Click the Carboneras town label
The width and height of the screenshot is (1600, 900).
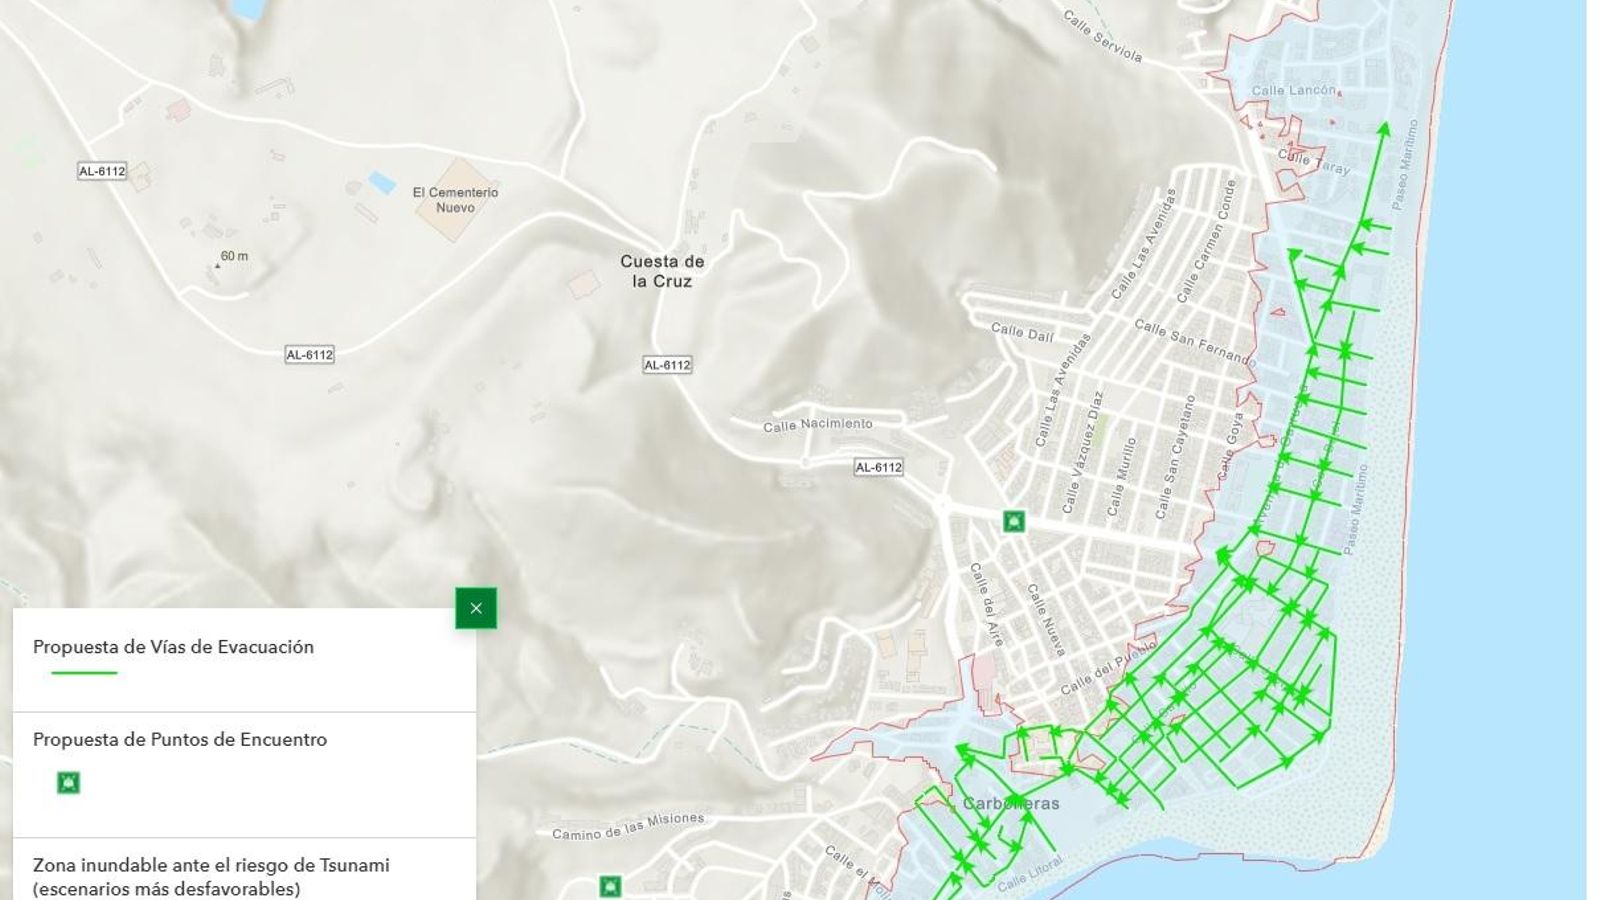click(1010, 804)
